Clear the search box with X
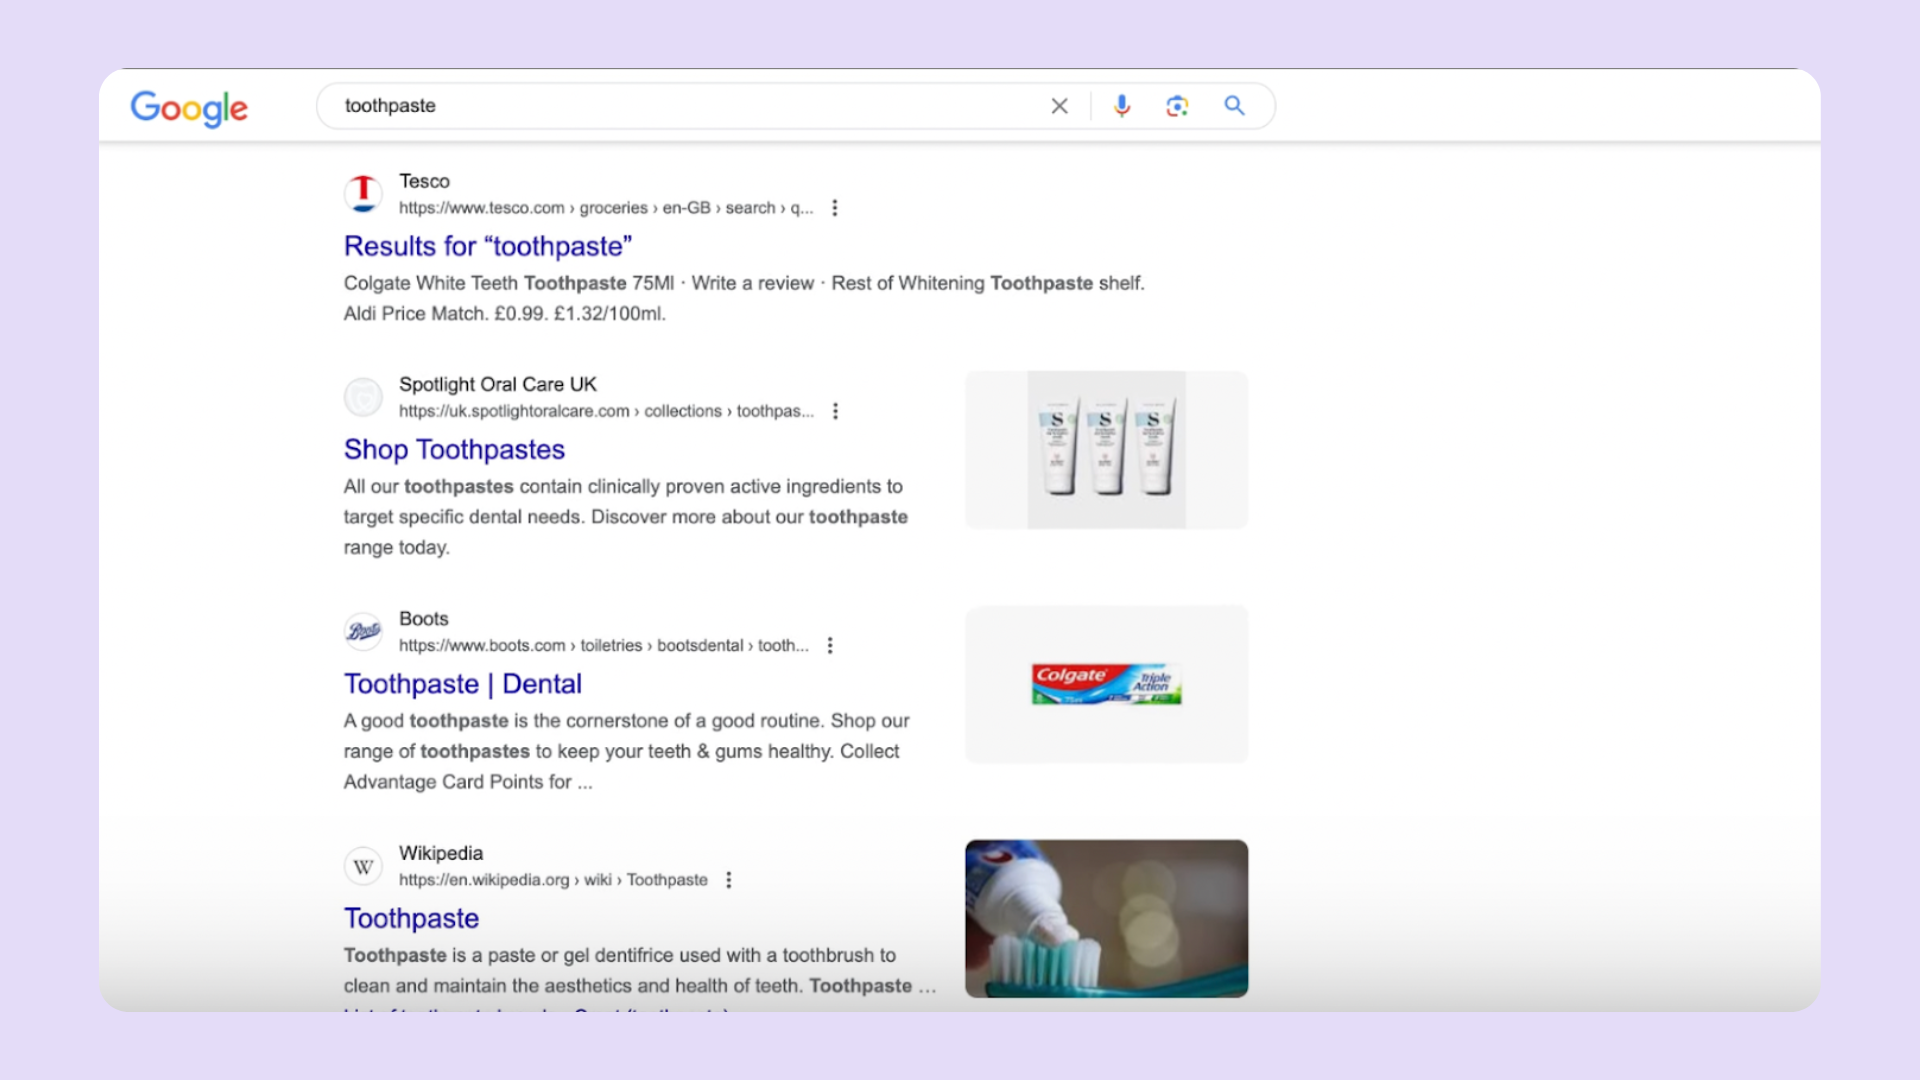 tap(1059, 106)
